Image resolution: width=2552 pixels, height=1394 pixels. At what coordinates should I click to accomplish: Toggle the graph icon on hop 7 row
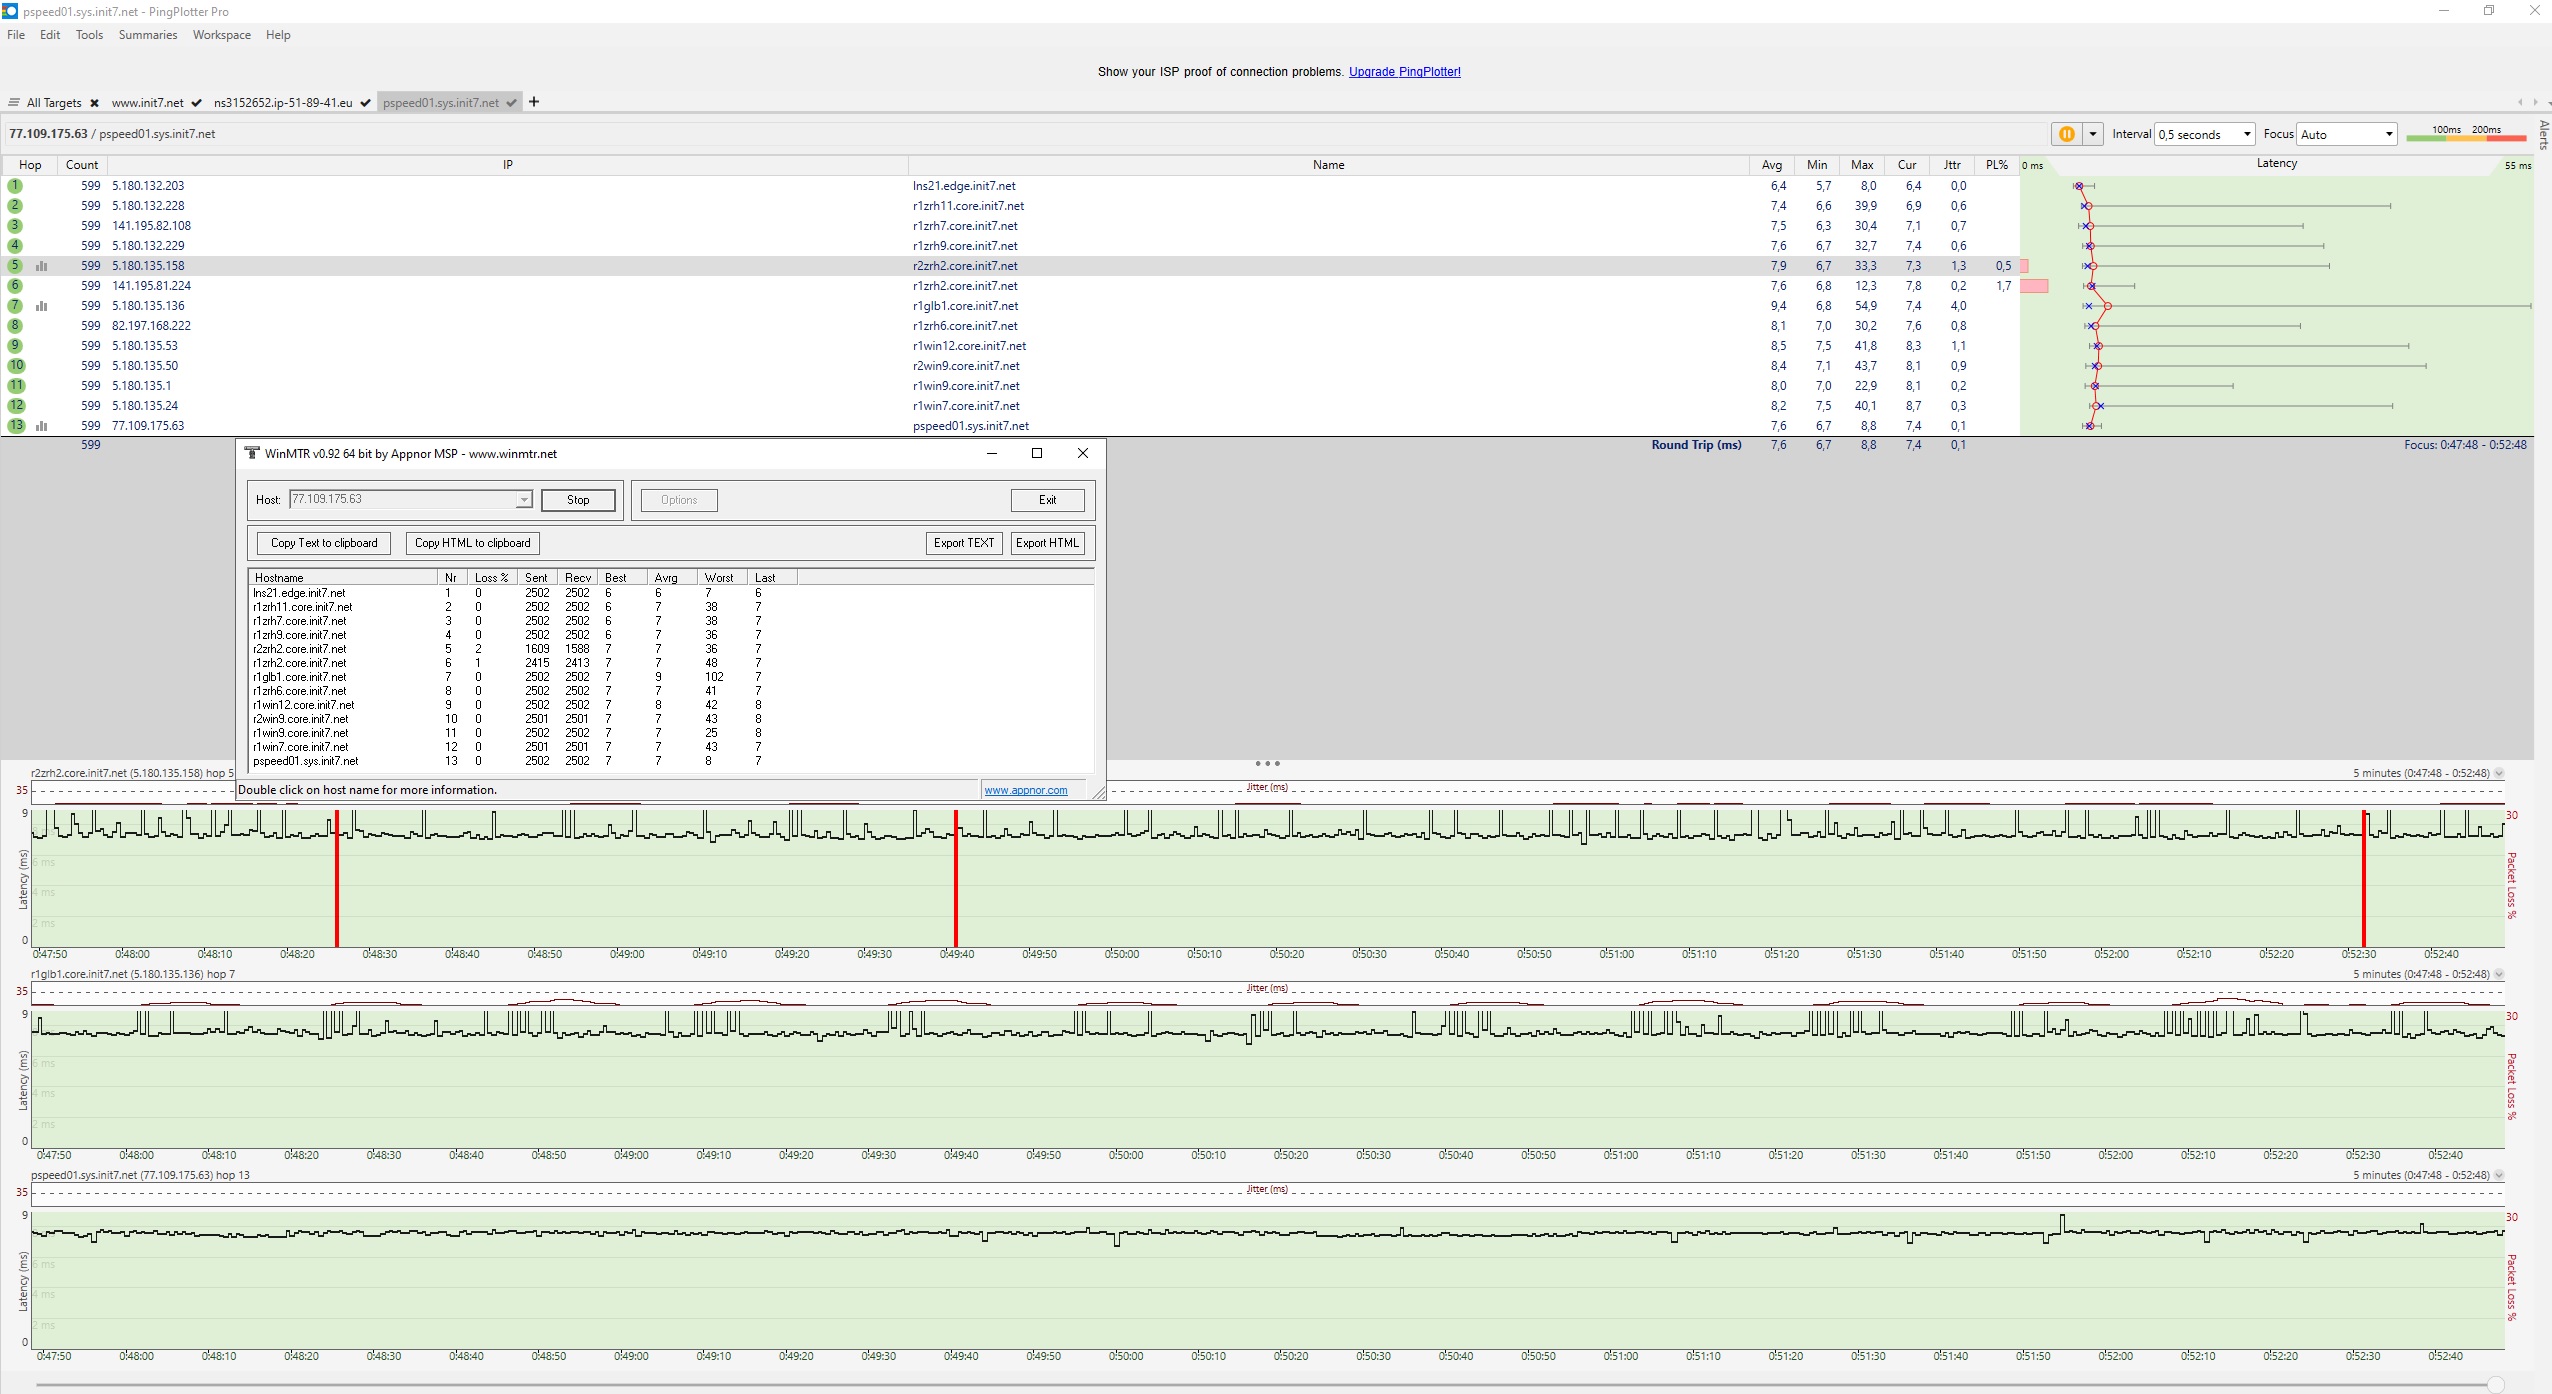[x=42, y=306]
